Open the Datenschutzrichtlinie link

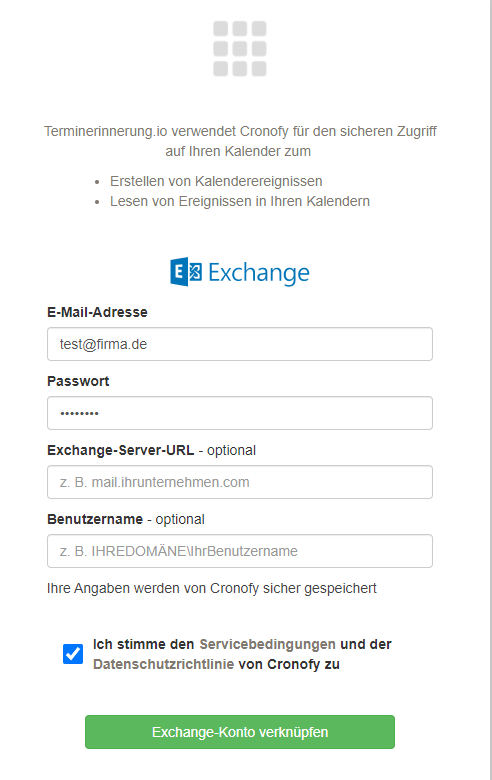[163, 664]
